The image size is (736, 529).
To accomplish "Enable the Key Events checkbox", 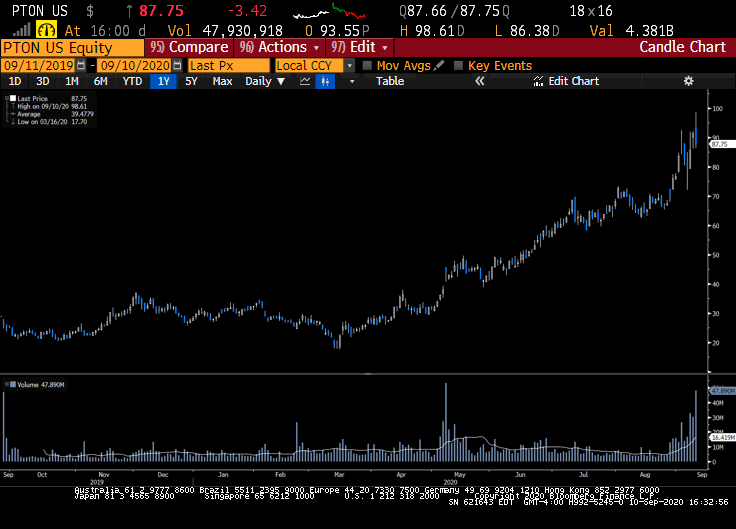I will click(x=459, y=65).
